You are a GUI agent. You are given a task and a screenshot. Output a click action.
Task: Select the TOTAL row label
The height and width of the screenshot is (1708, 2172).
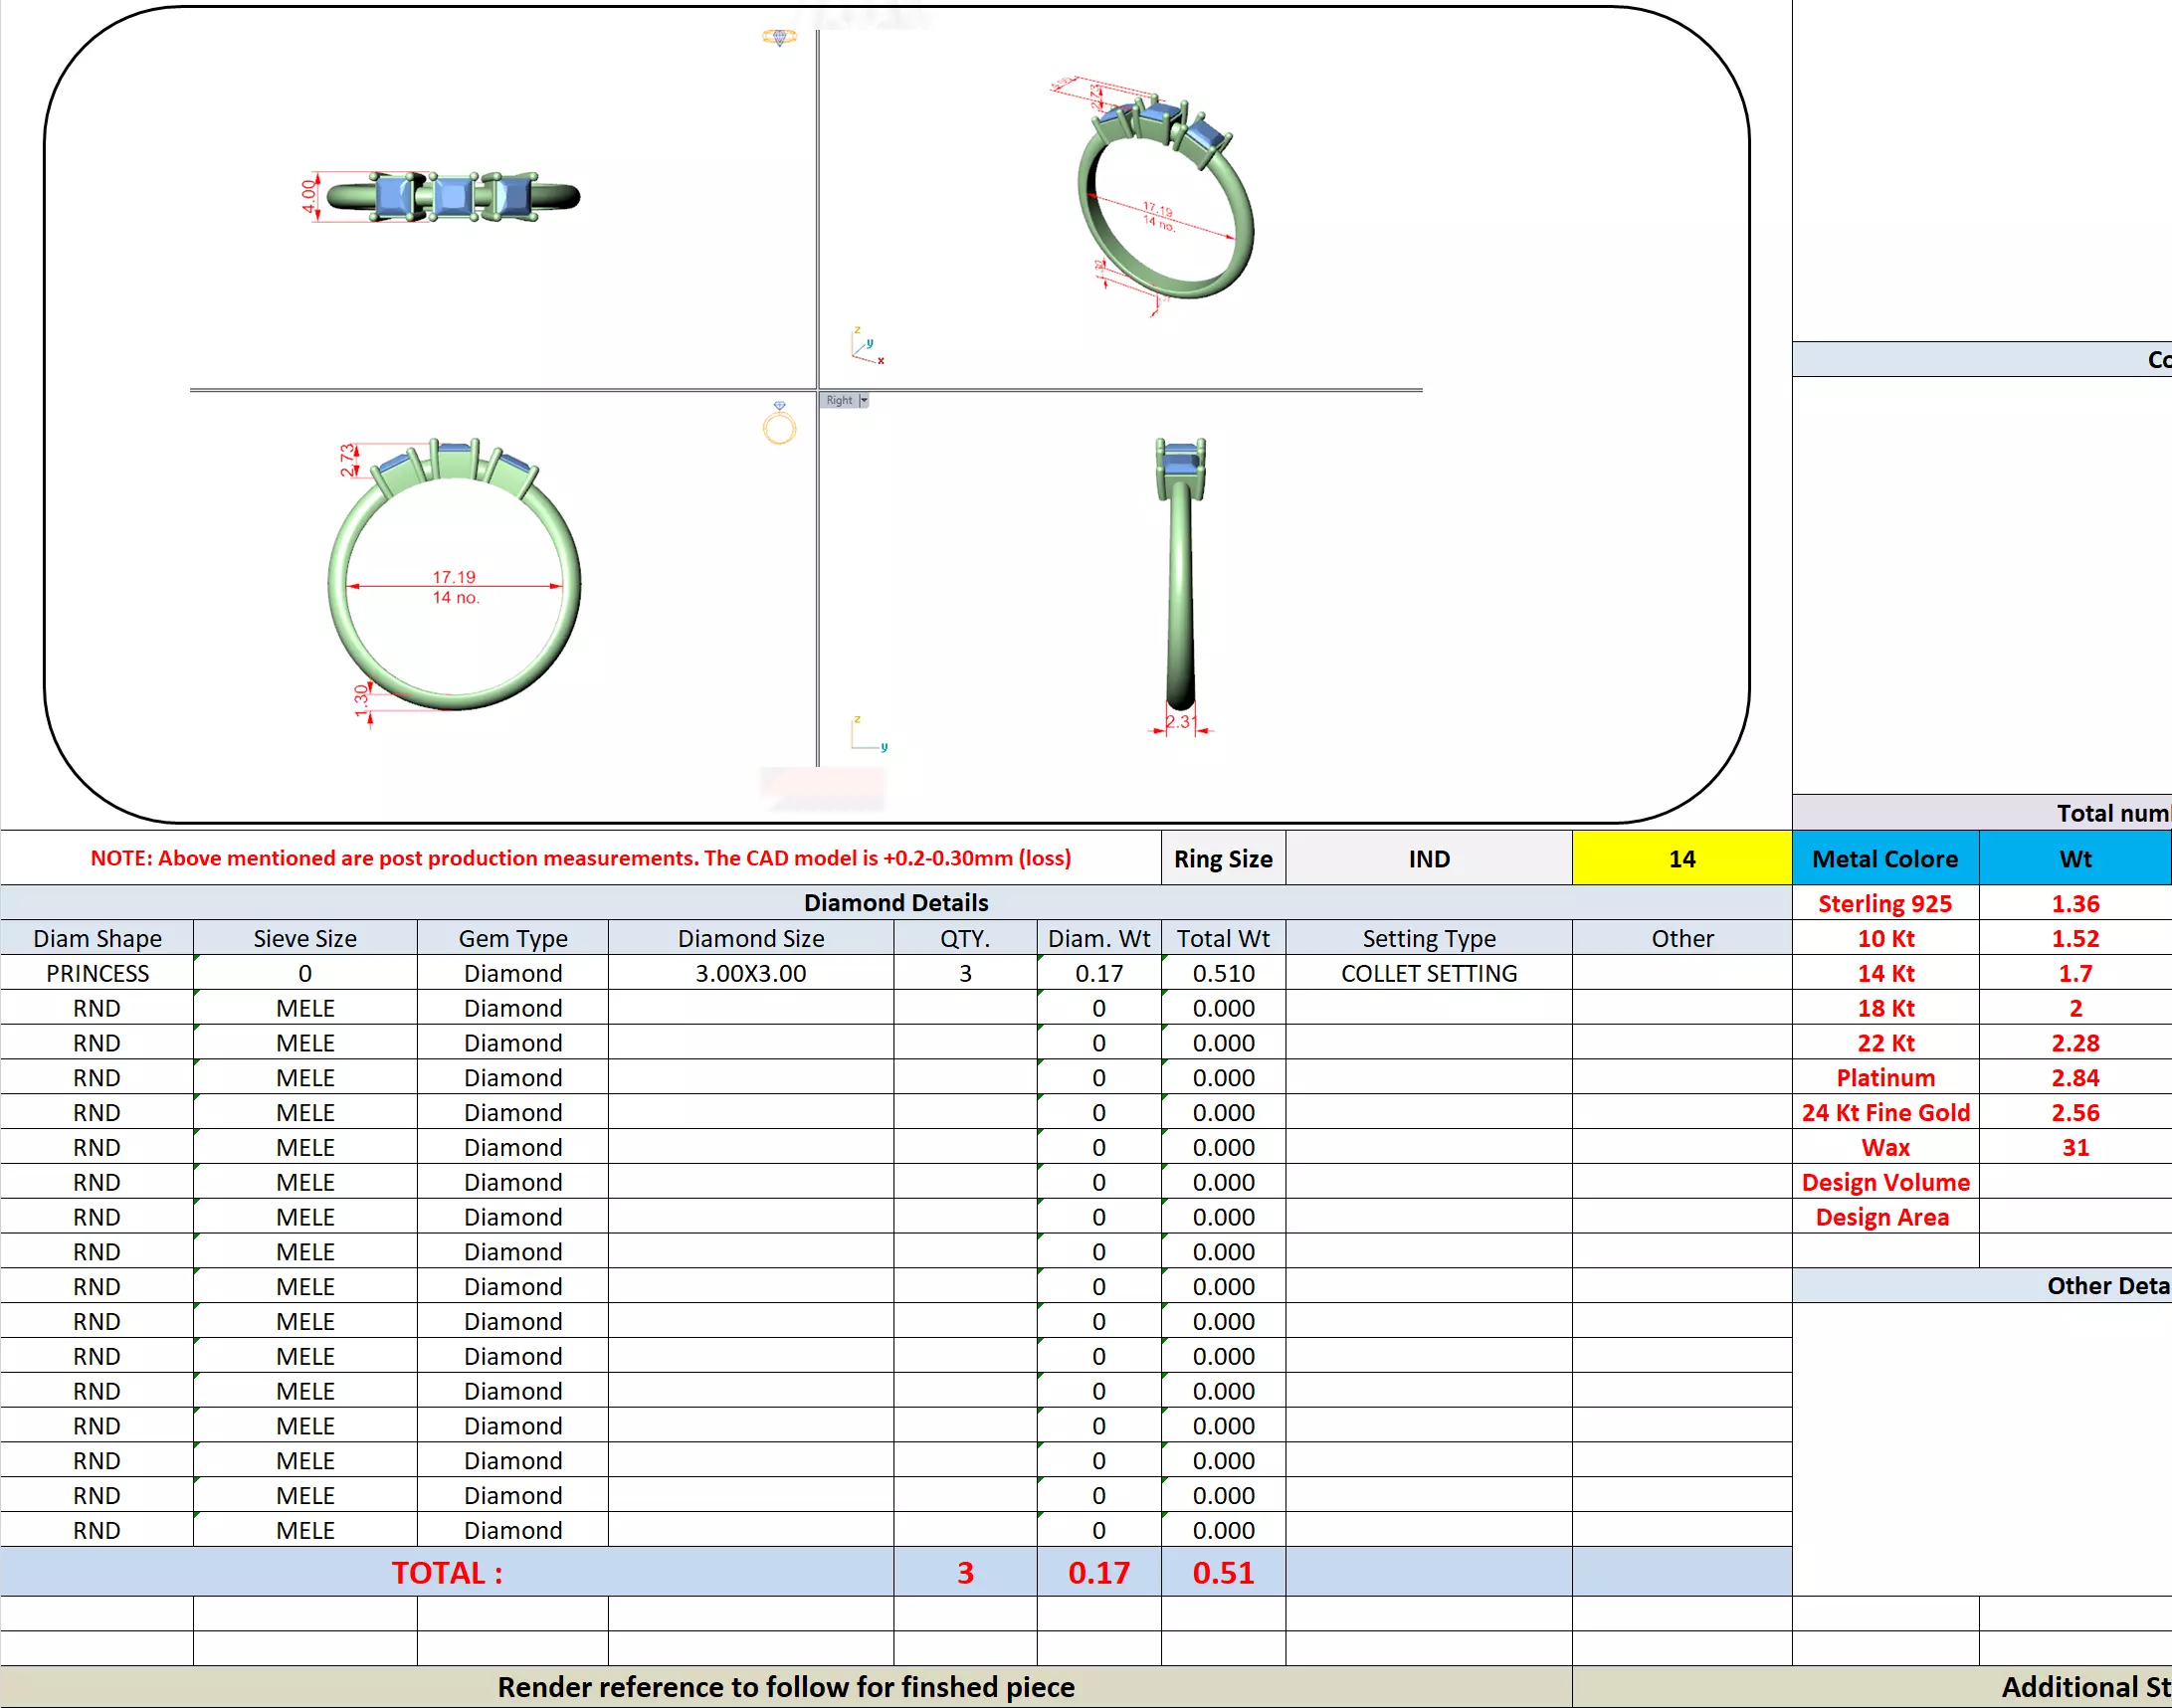pos(446,1573)
